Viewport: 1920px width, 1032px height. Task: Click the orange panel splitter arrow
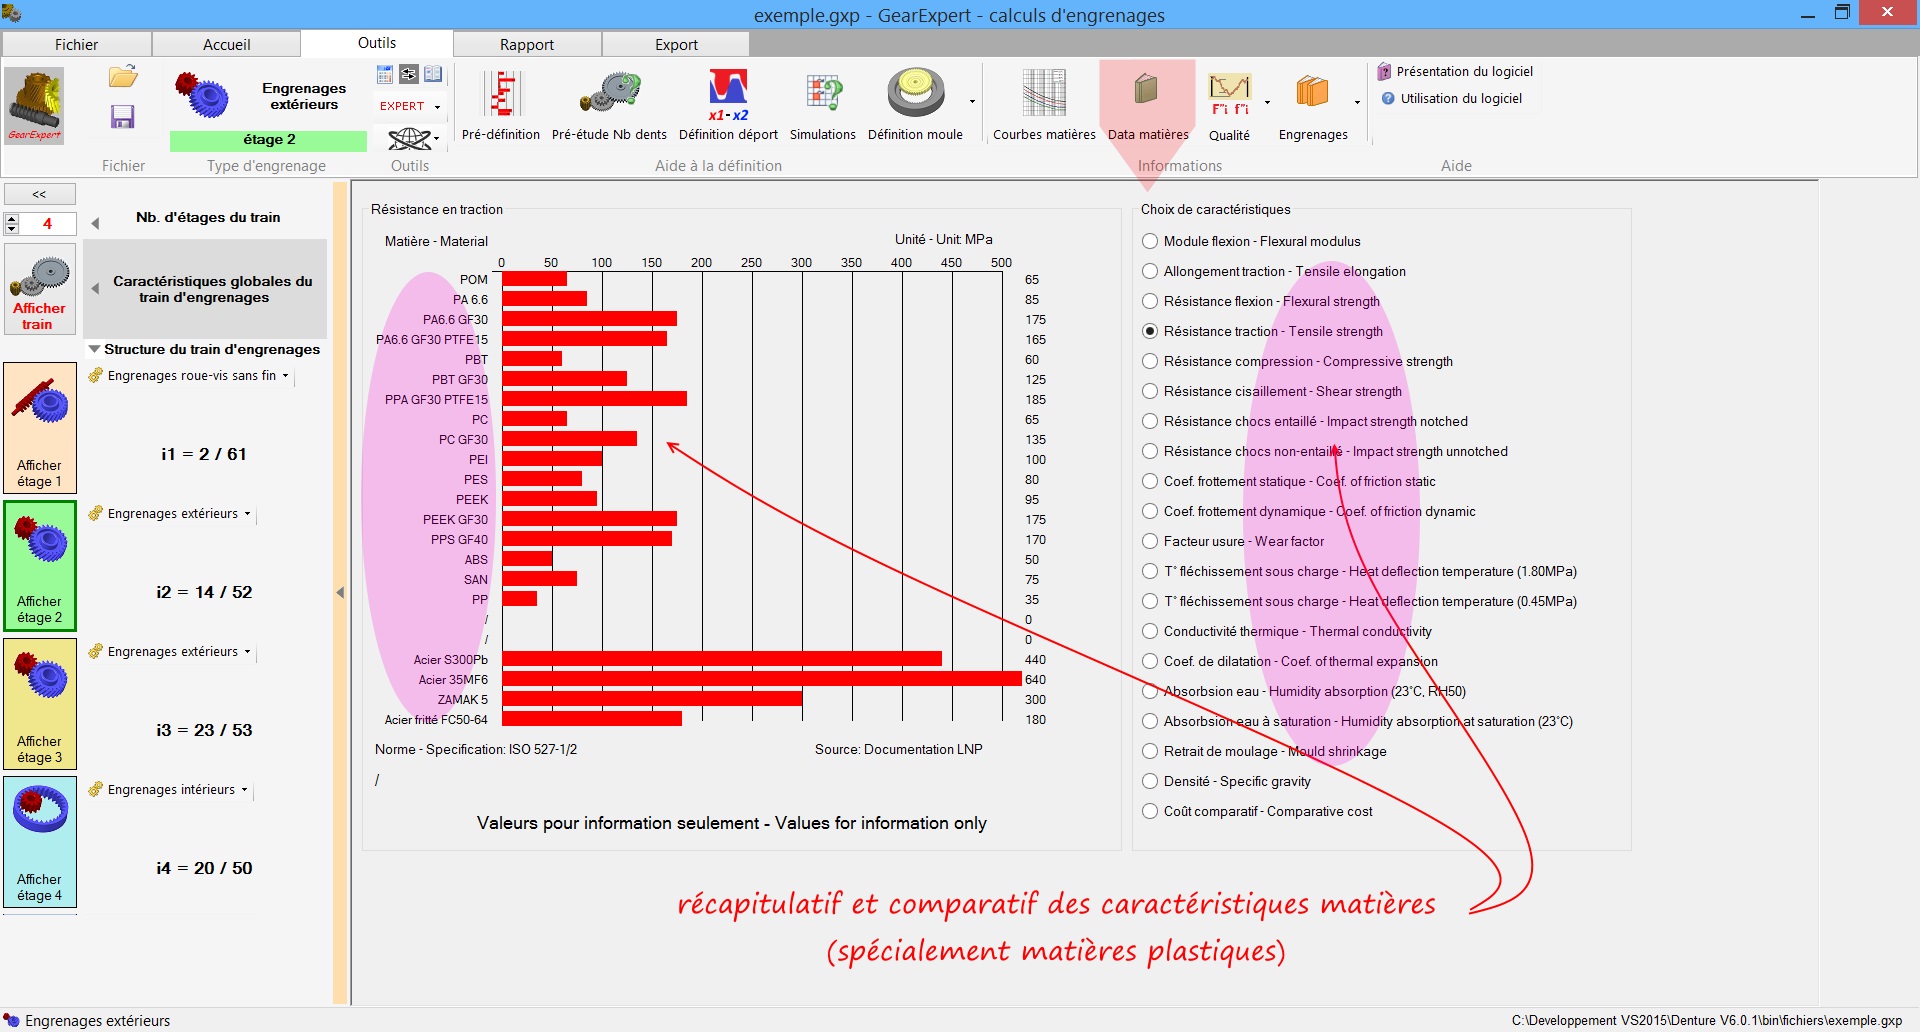tap(340, 592)
